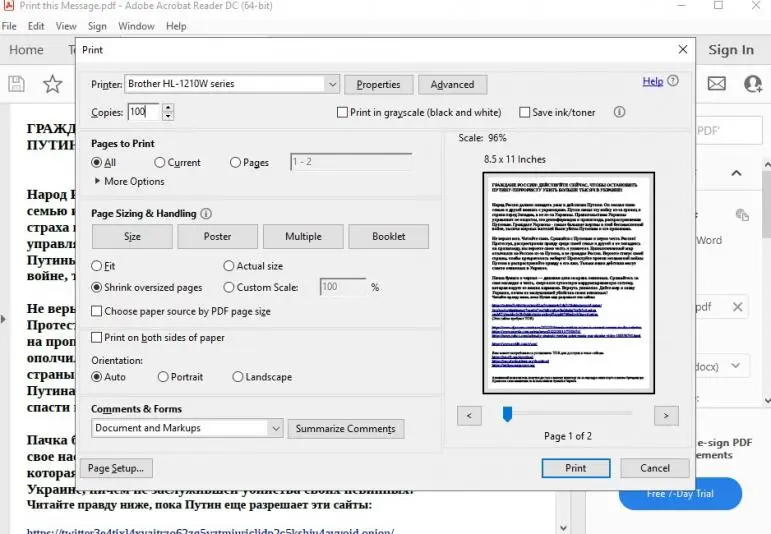Open the Window menu
Screen dimensions: 771x534
pos(136,26)
